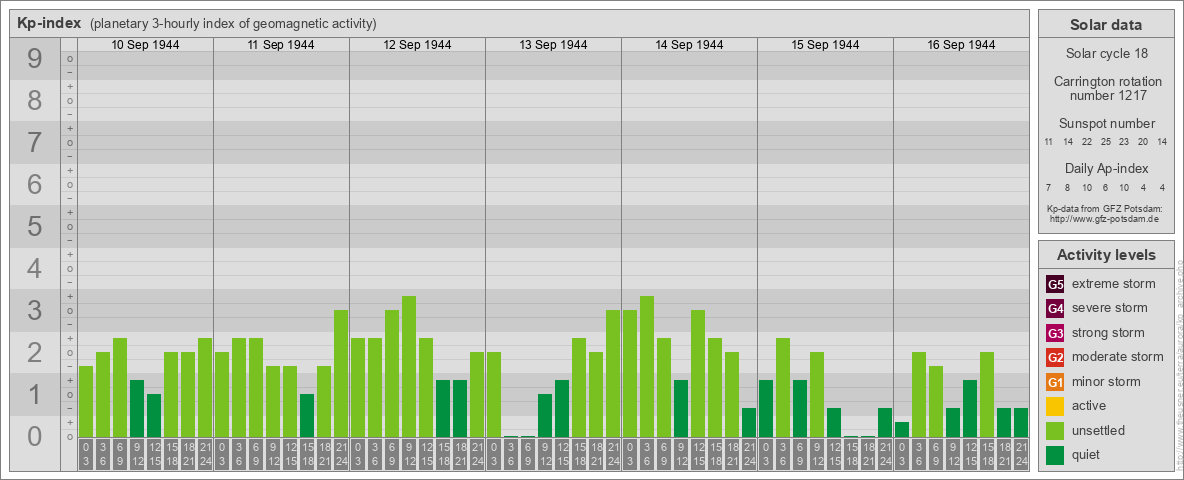Click Ap-index value 6
The width and height of the screenshot is (1184, 480).
pyautogui.click(x=1105, y=187)
